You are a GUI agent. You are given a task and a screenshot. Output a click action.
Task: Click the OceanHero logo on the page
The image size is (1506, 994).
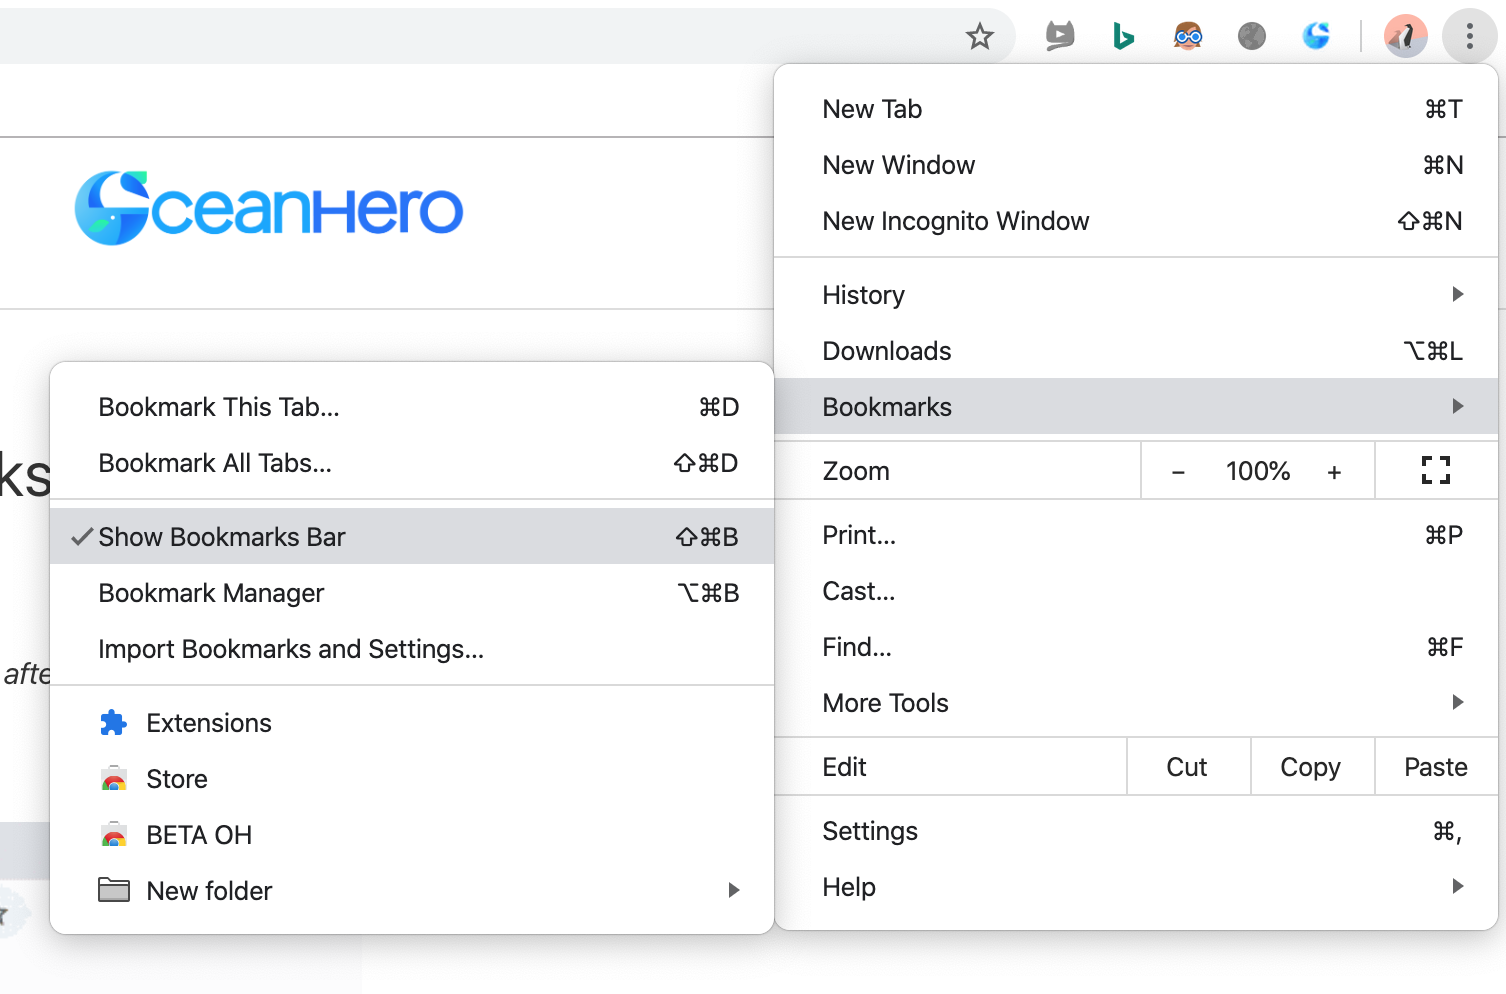coord(269,208)
